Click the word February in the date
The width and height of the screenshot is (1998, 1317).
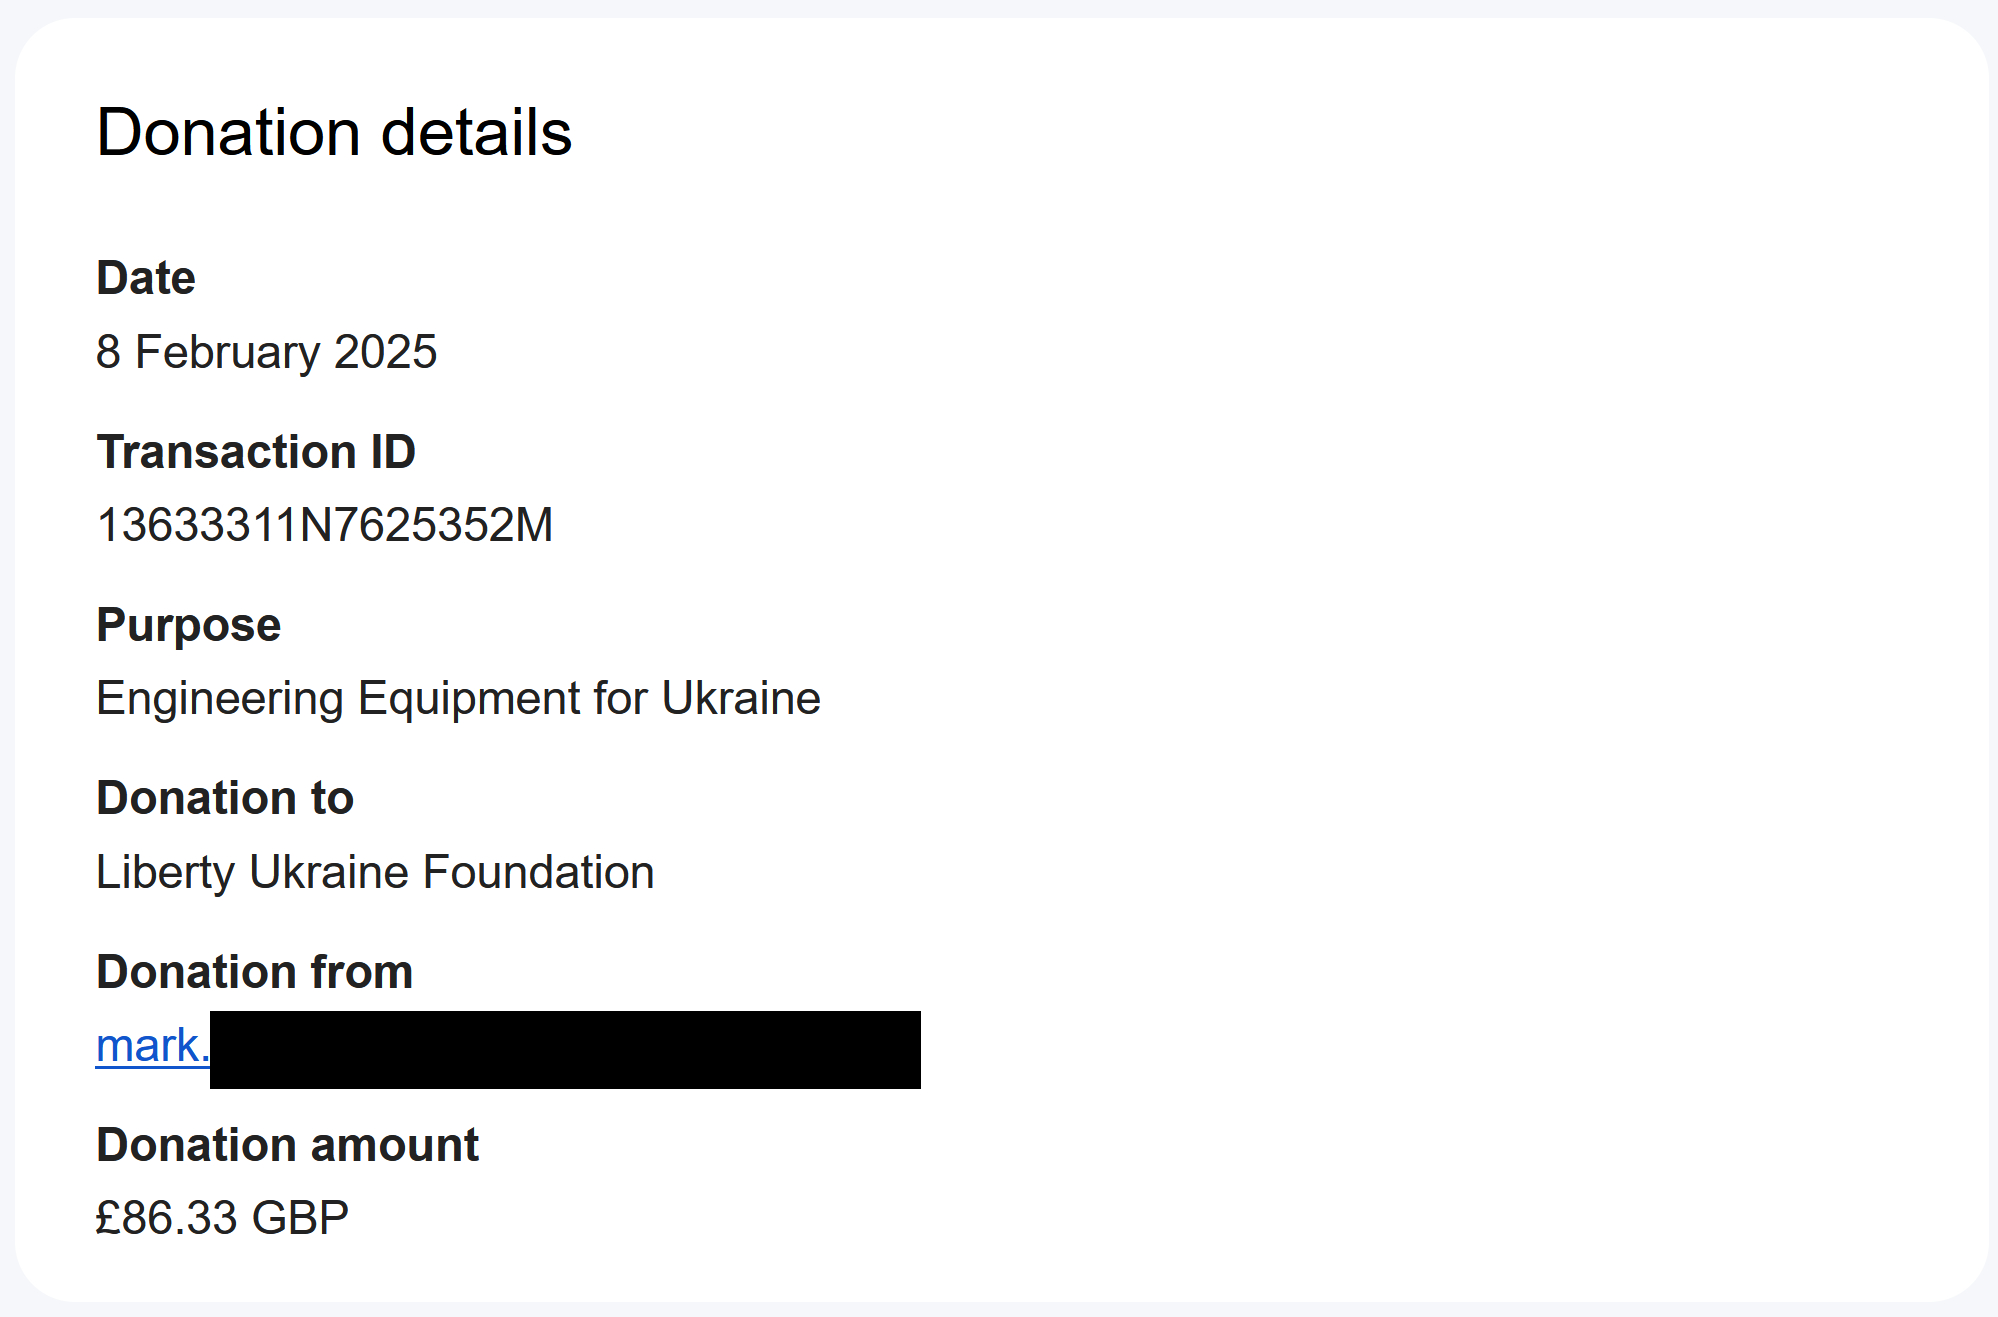pos(227,352)
